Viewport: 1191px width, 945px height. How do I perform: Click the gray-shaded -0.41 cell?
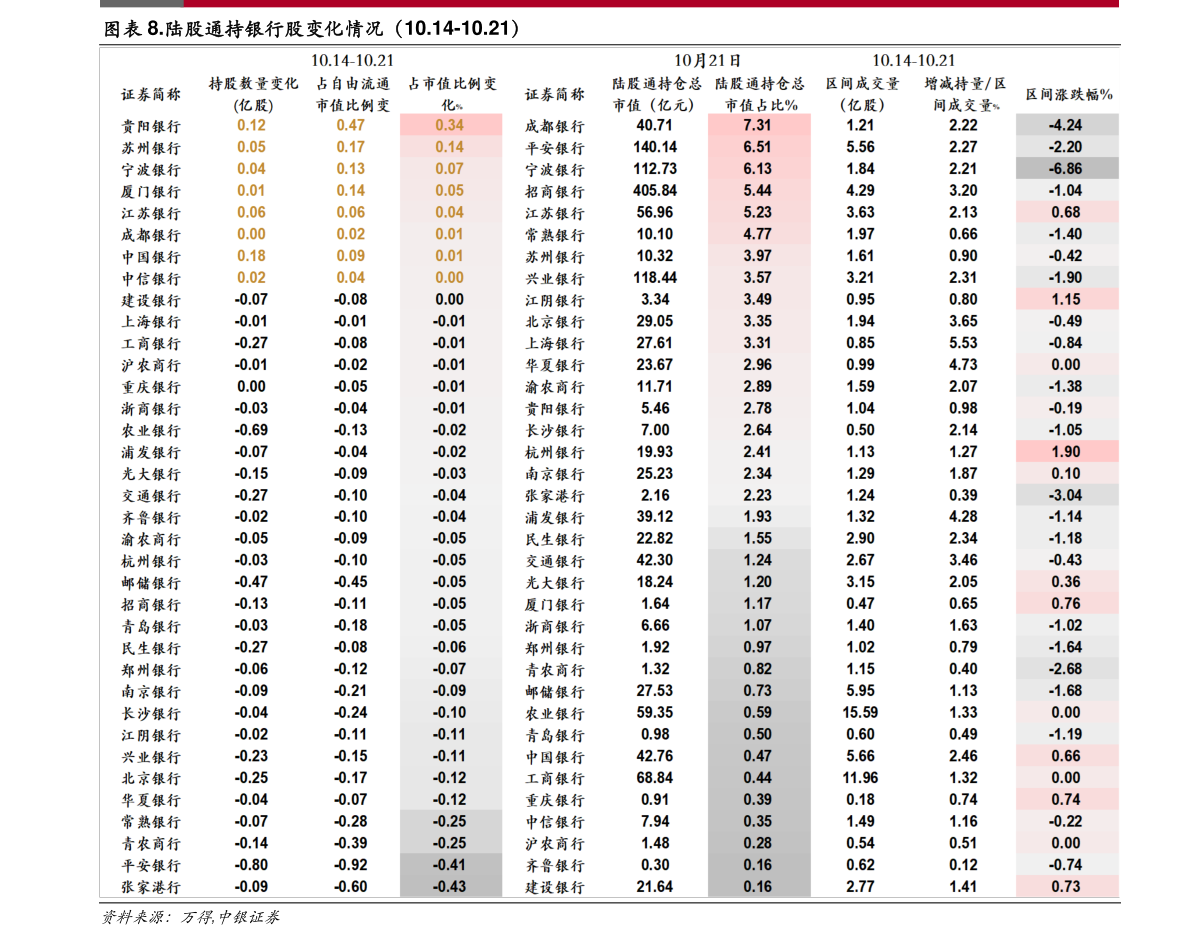(x=450, y=865)
